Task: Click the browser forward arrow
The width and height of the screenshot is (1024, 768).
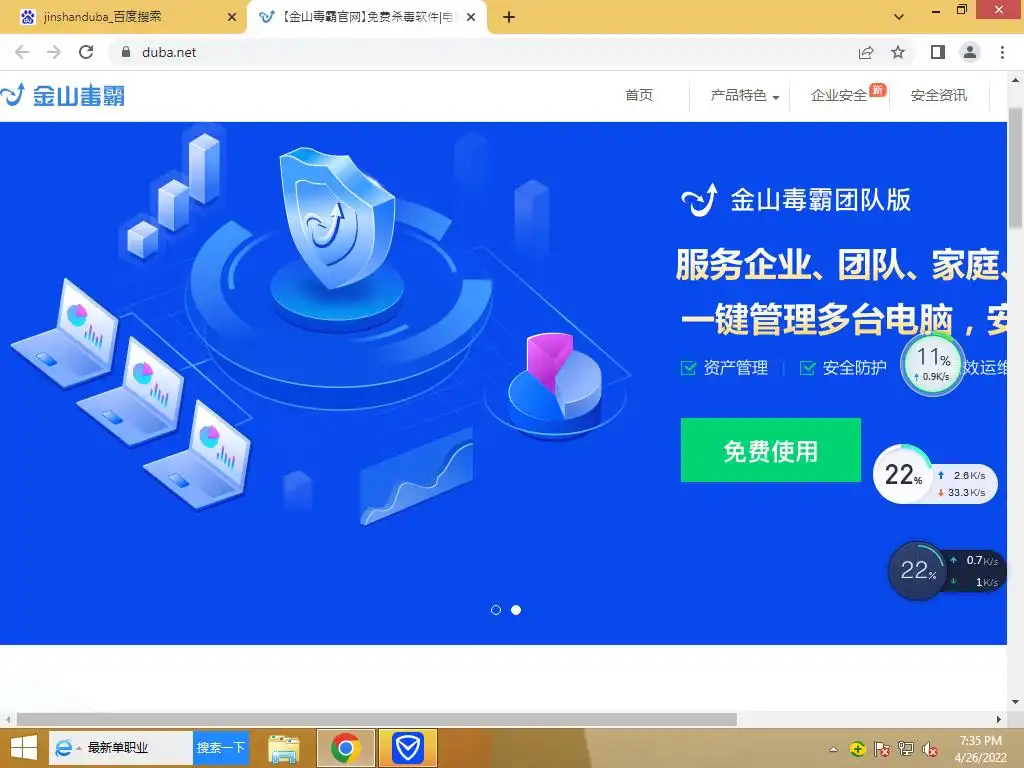Action: pyautogui.click(x=54, y=52)
